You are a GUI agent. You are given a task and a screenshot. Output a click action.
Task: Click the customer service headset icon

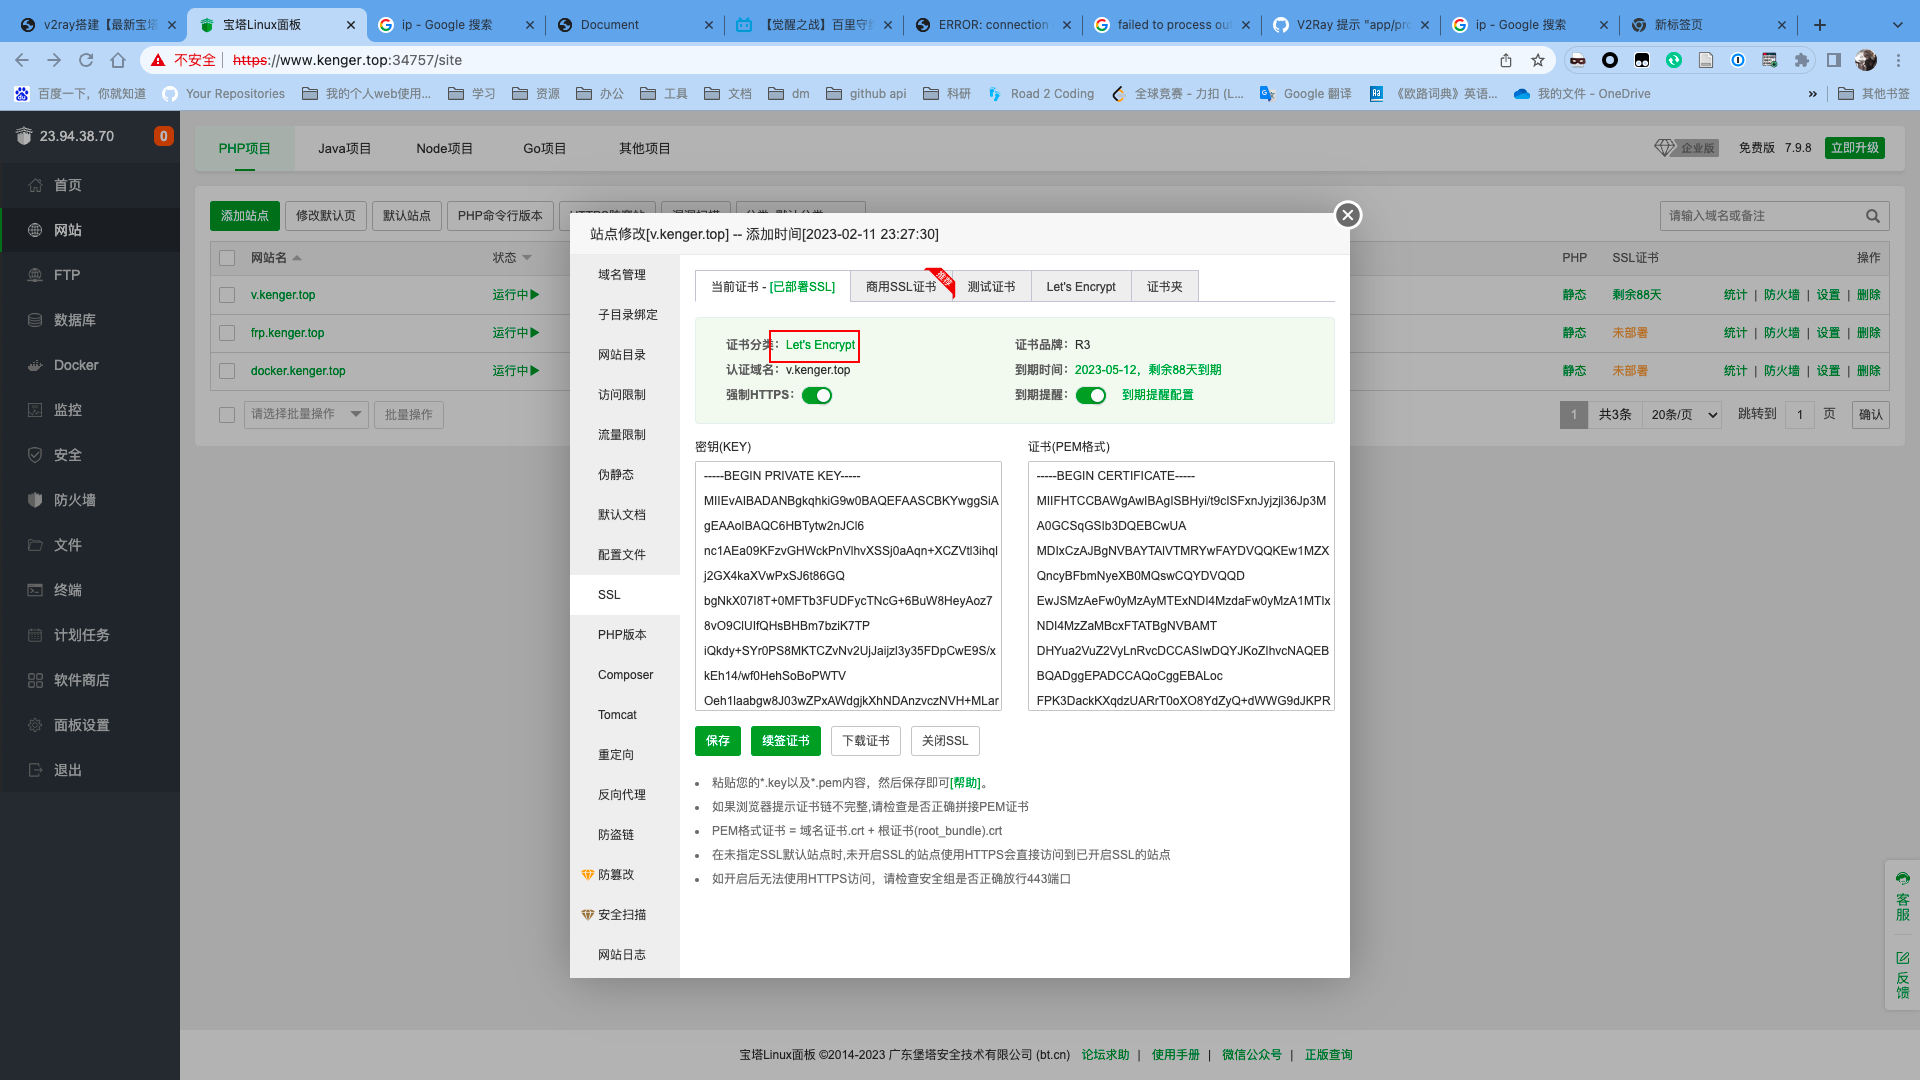(1902, 879)
